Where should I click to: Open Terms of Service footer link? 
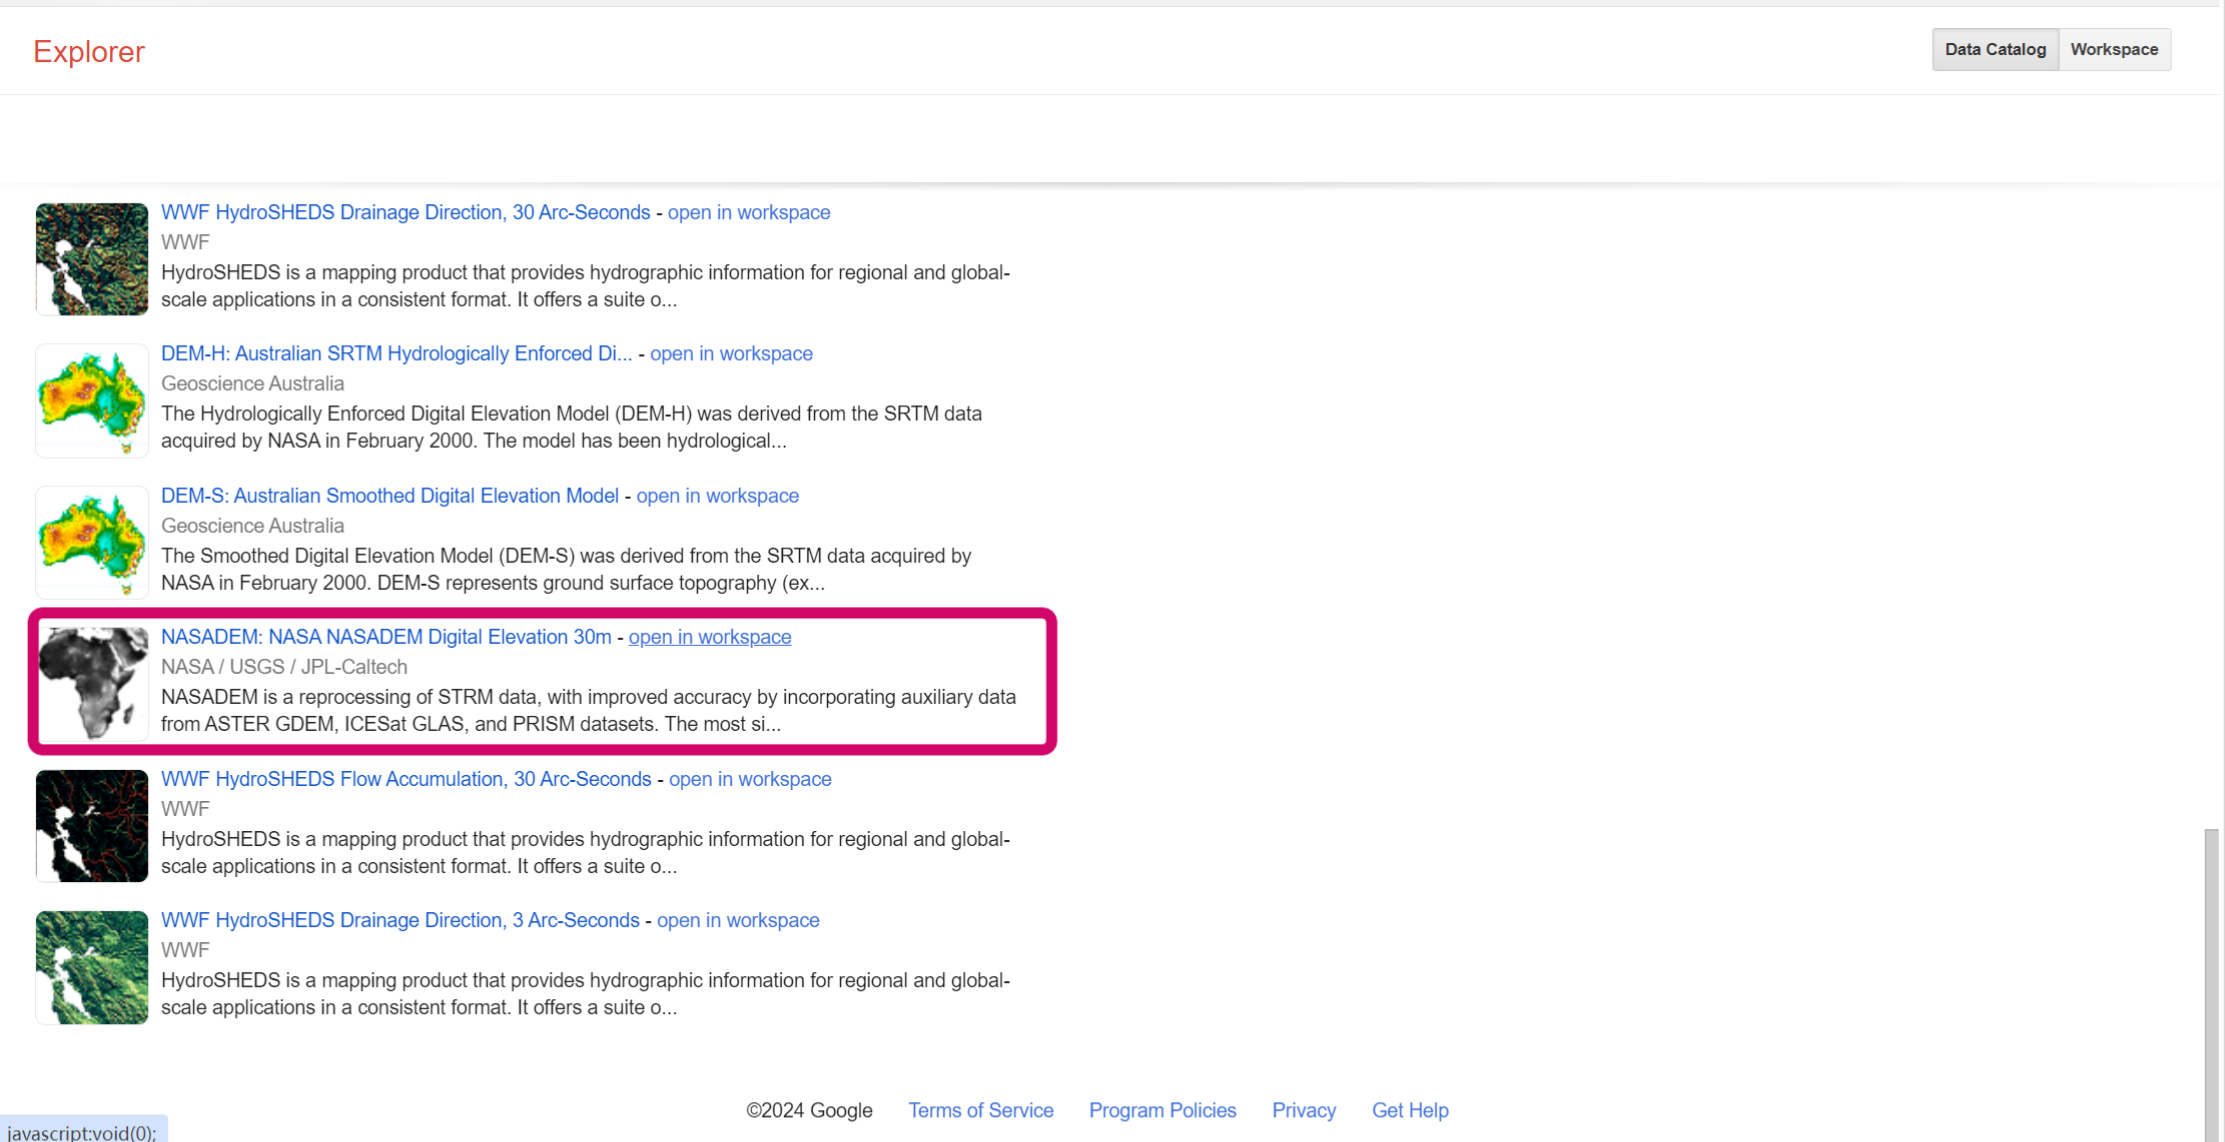pyautogui.click(x=980, y=1110)
